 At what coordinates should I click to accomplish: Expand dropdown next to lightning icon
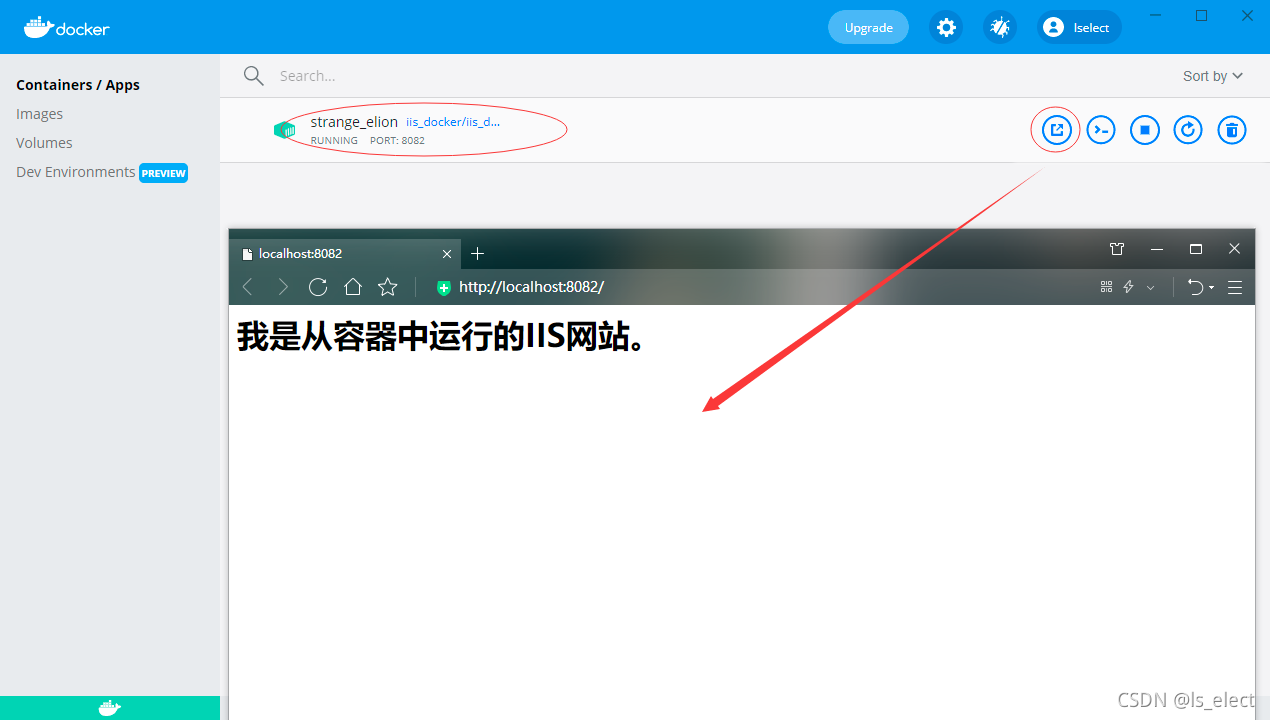(x=1151, y=288)
